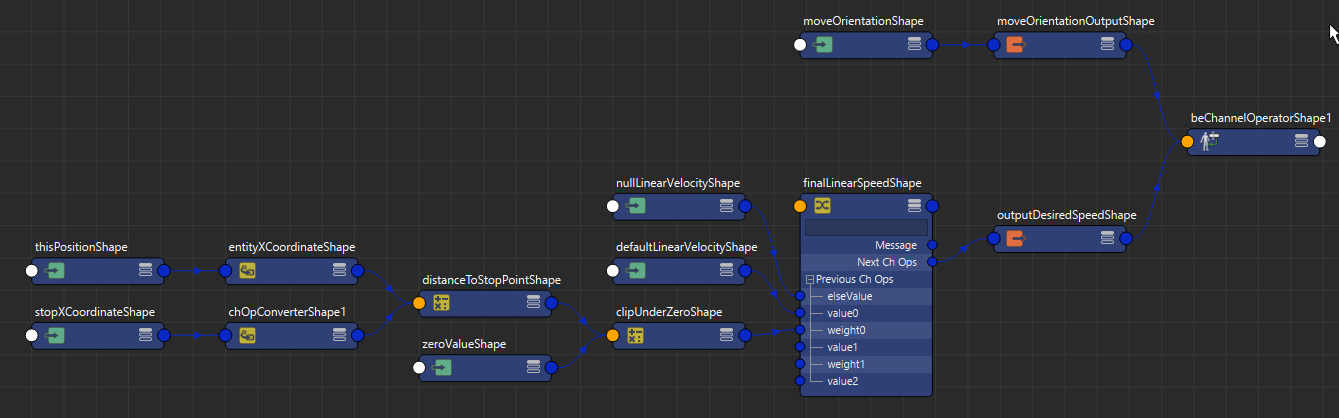Image resolution: width=1339 pixels, height=418 pixels.
Task: Click the value1 input port
Action: coord(800,347)
